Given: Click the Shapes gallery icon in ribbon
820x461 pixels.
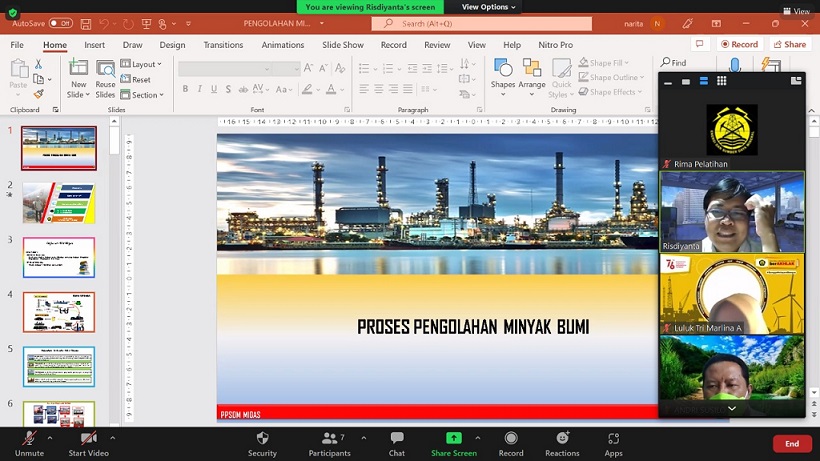Looking at the screenshot, I should (x=503, y=68).
